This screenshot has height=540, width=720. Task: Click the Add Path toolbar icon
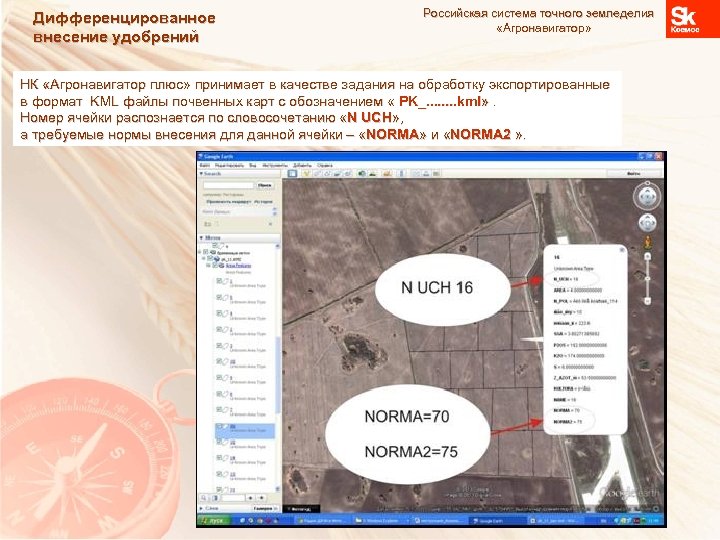327,174
